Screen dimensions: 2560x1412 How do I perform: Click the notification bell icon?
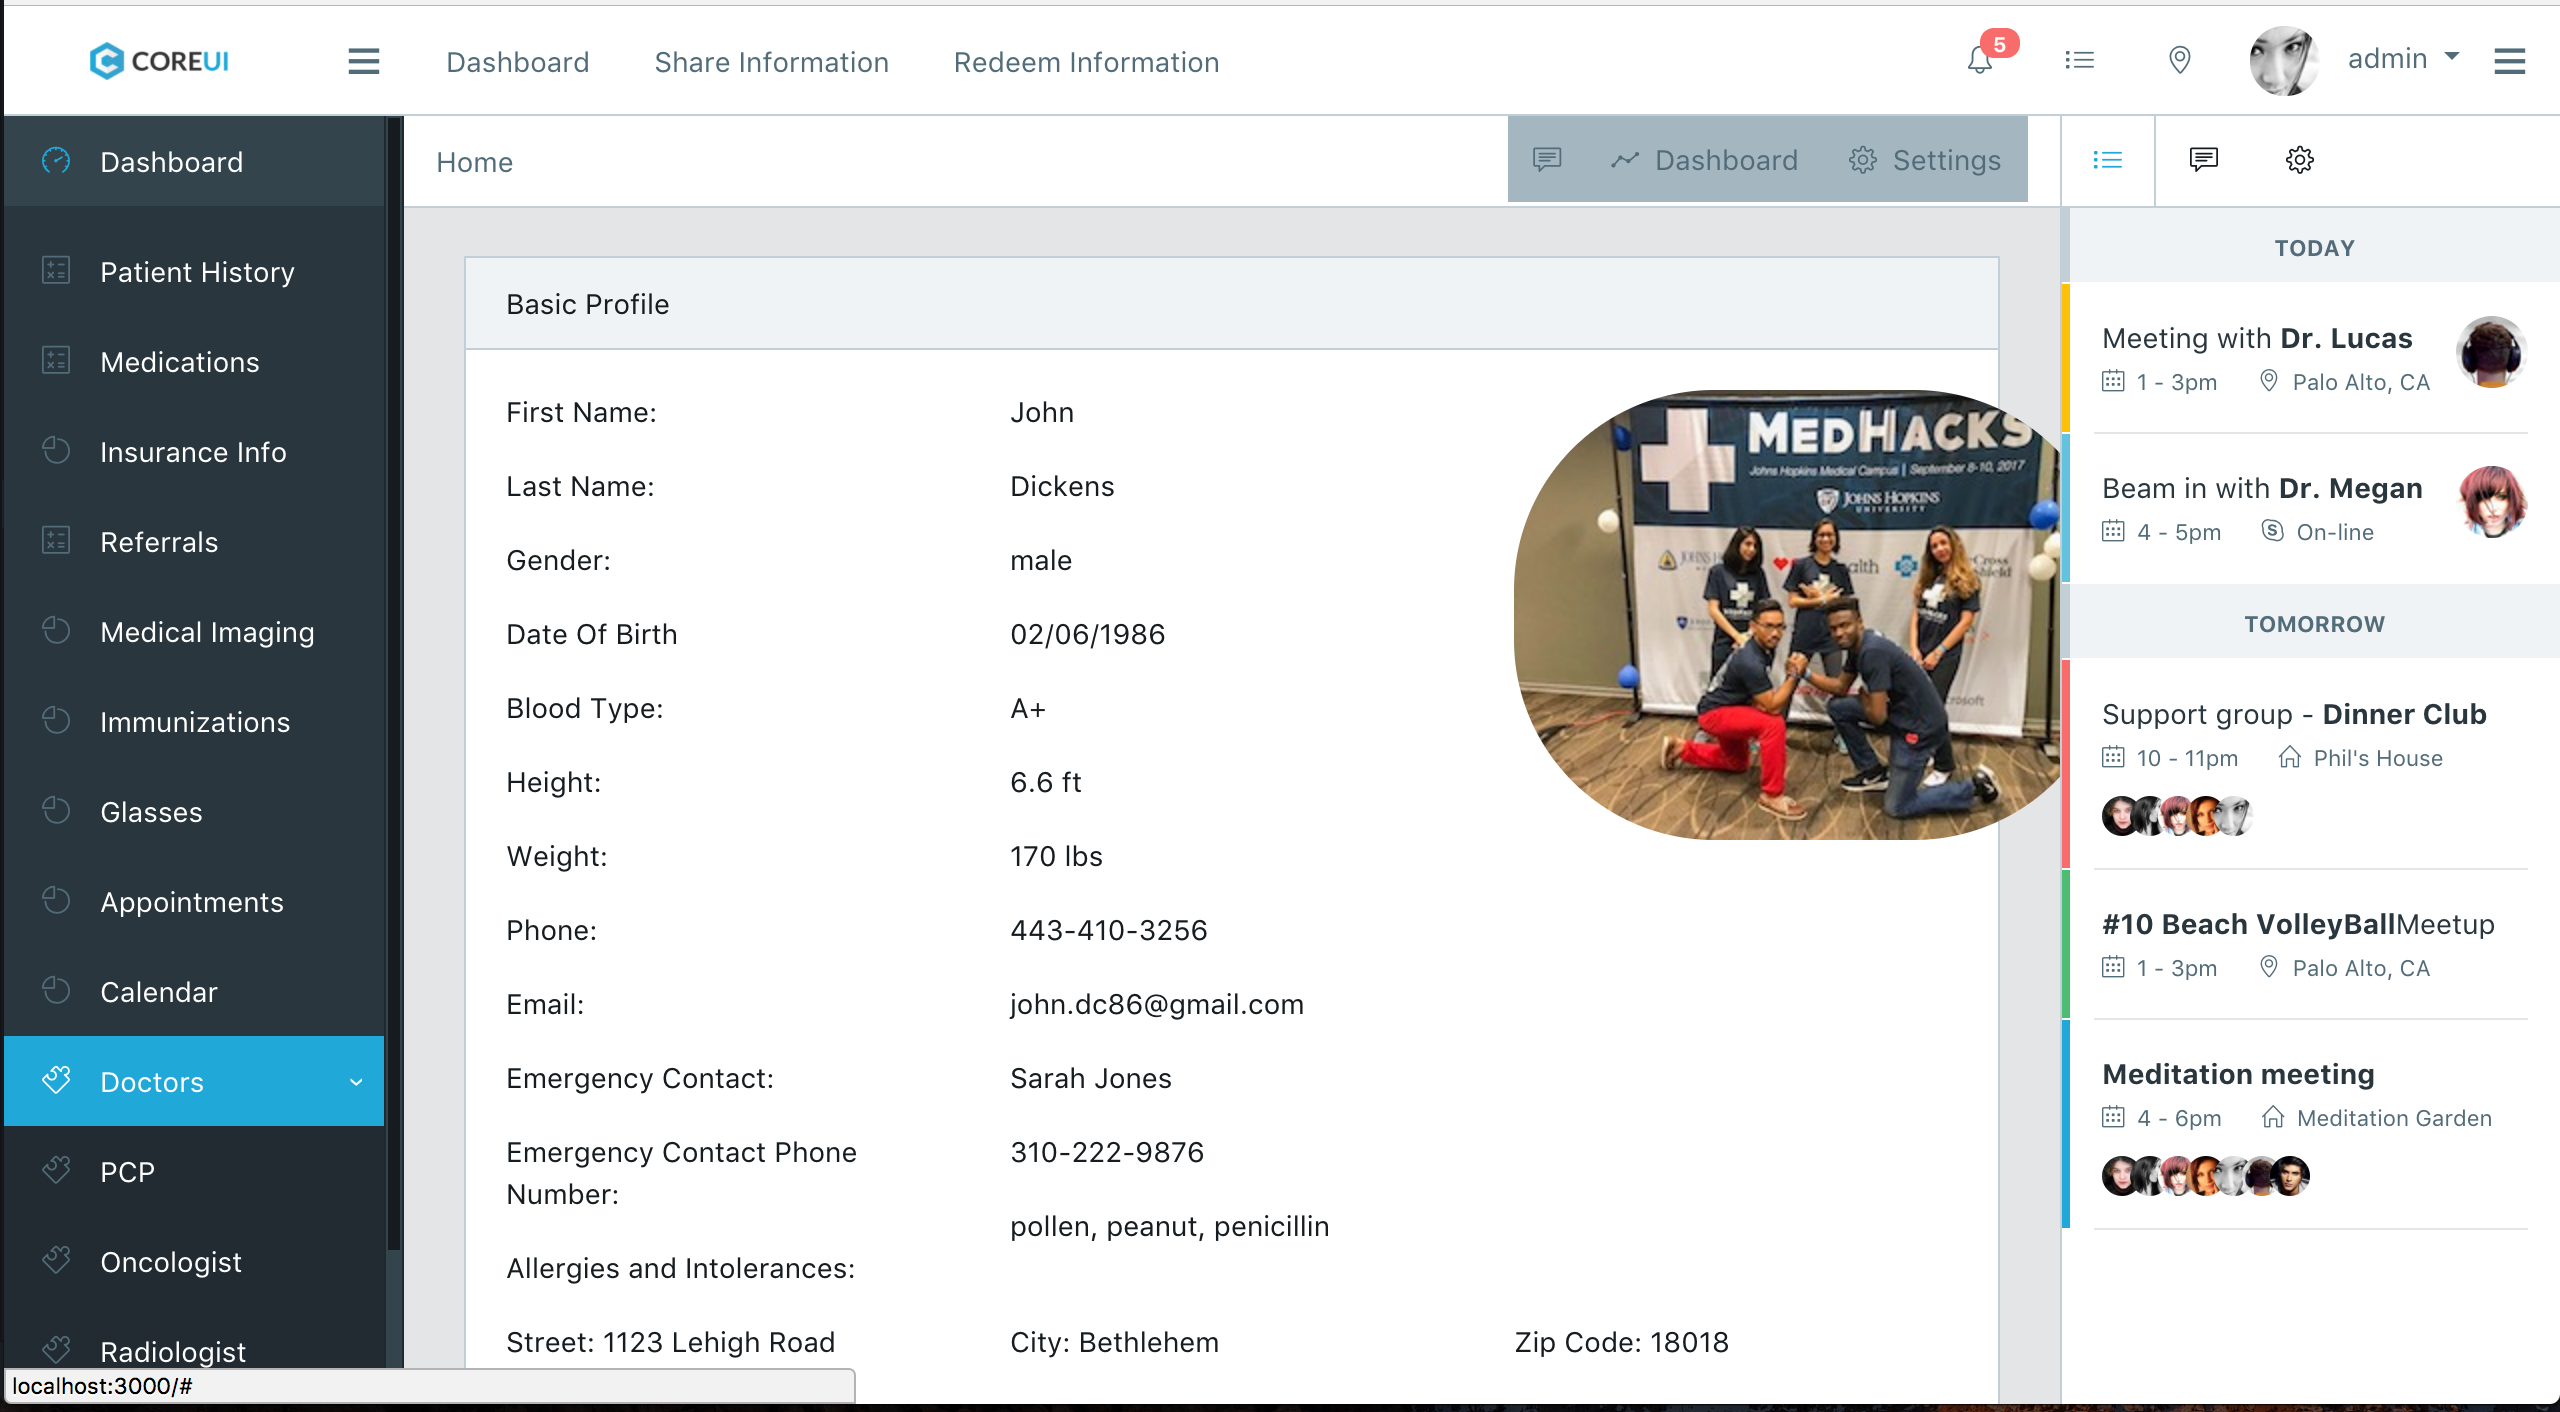coord(1980,61)
